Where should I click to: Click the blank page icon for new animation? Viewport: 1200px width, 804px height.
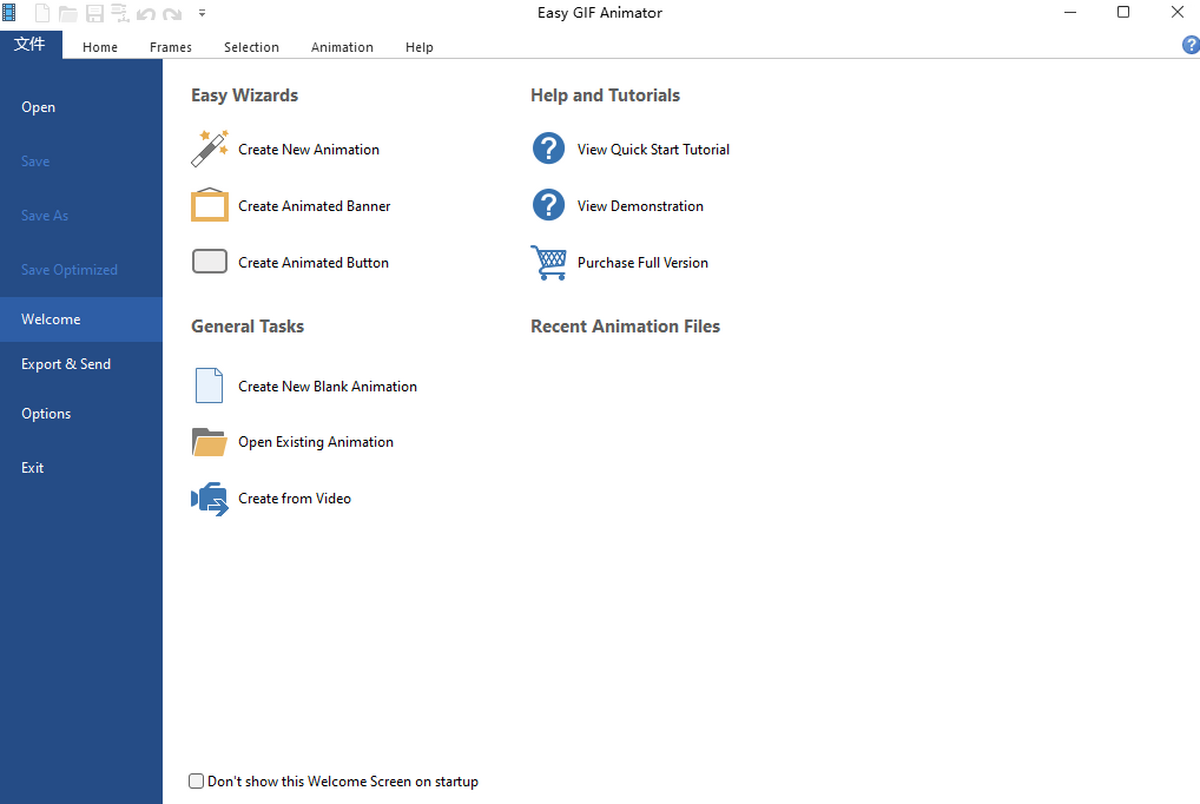[x=209, y=386]
